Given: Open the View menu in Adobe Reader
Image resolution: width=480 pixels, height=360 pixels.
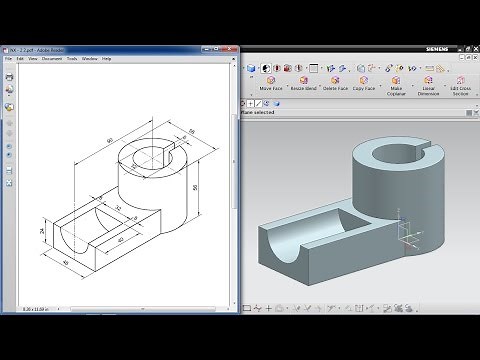Looking at the screenshot, I should (33, 59).
